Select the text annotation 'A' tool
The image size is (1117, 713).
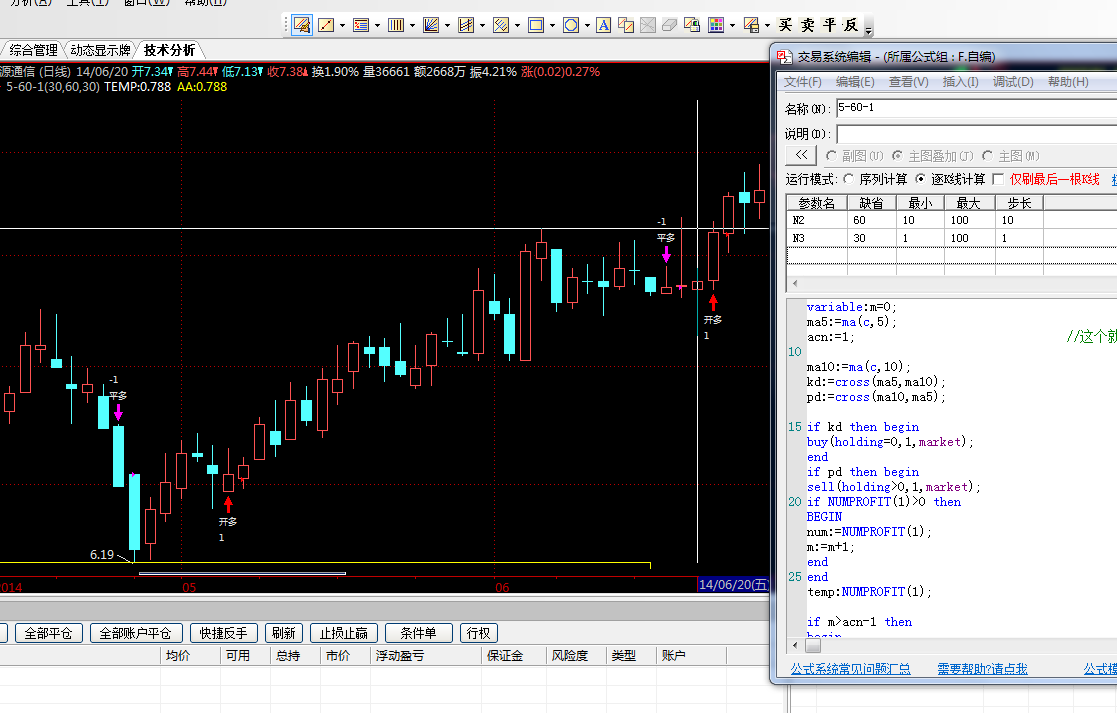coord(605,25)
